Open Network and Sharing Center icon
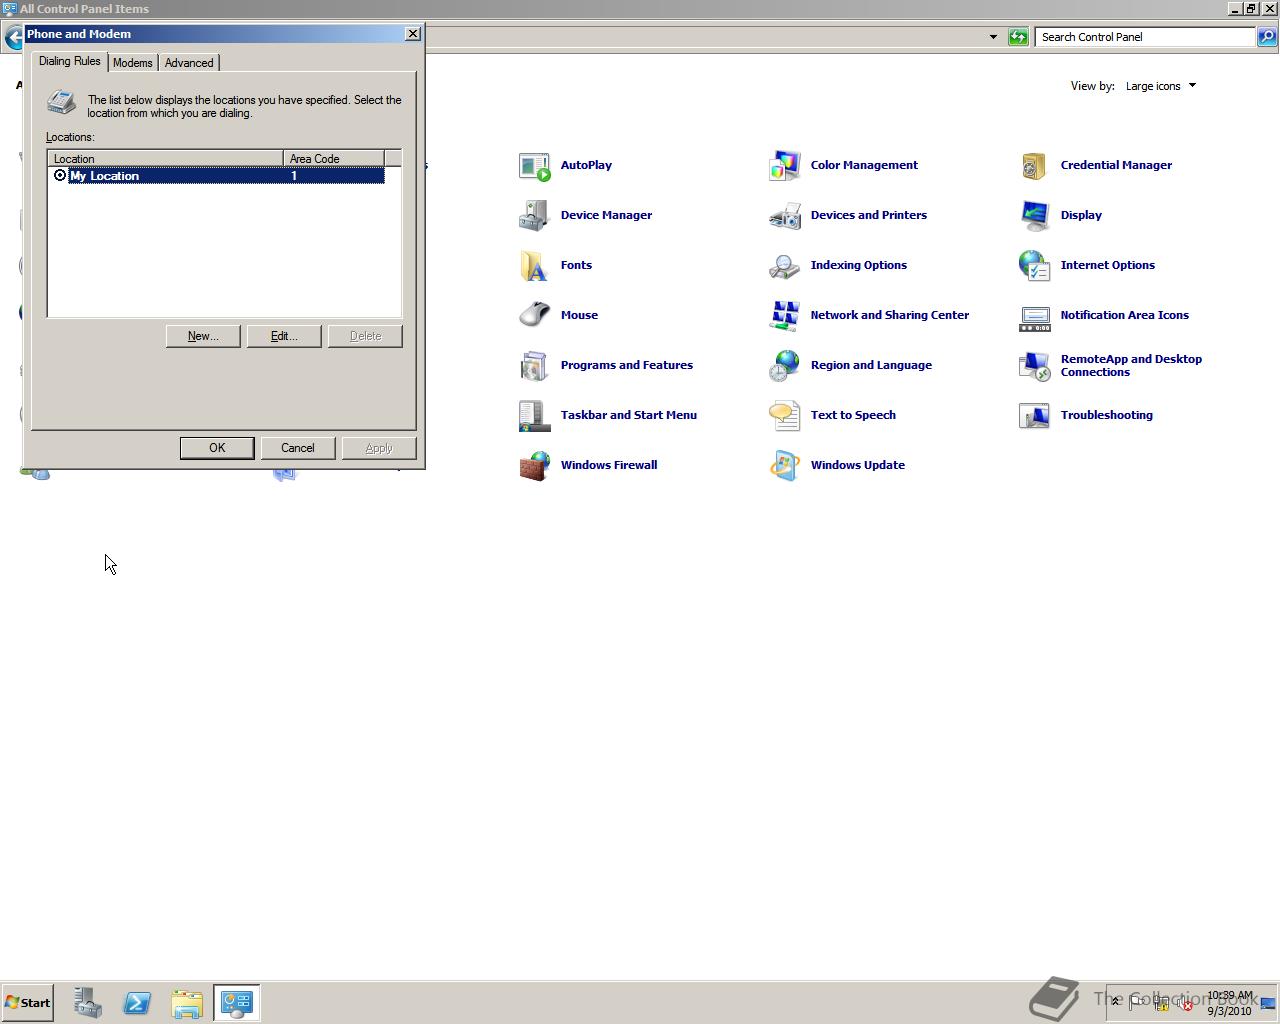1280x1024 pixels. 785,316
